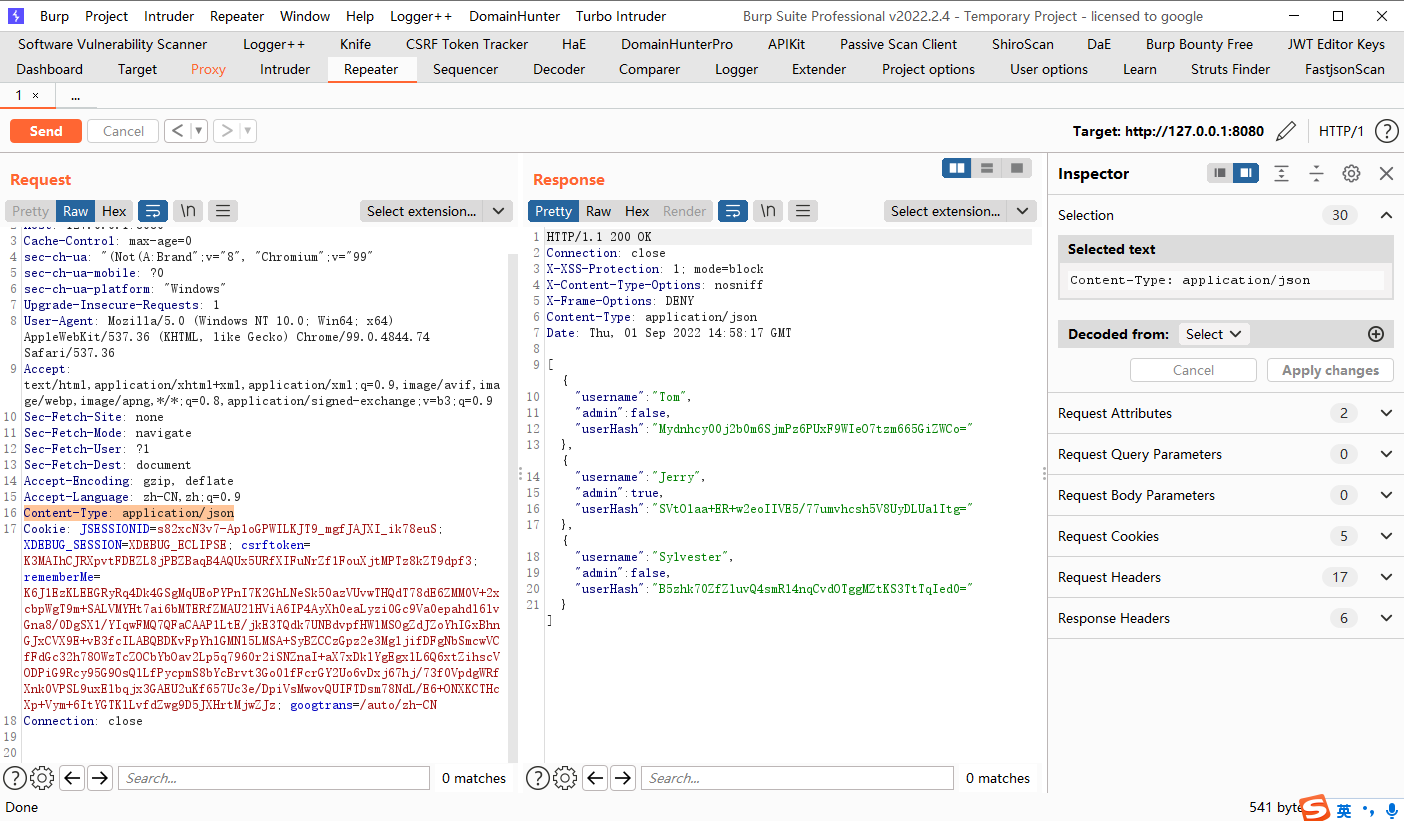Click Inspector collapse all sections icon
This screenshot has width=1404, height=821.
tap(1316, 173)
